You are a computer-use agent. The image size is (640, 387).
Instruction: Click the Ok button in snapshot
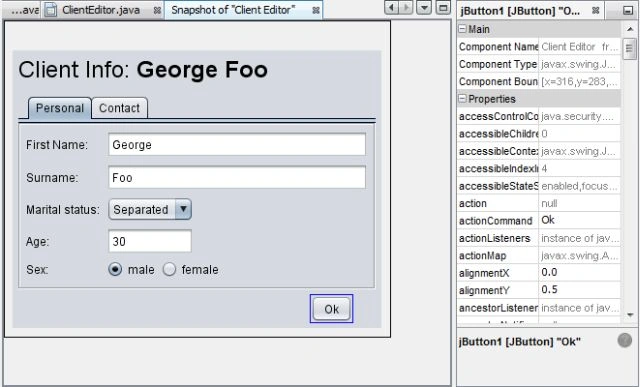331,309
